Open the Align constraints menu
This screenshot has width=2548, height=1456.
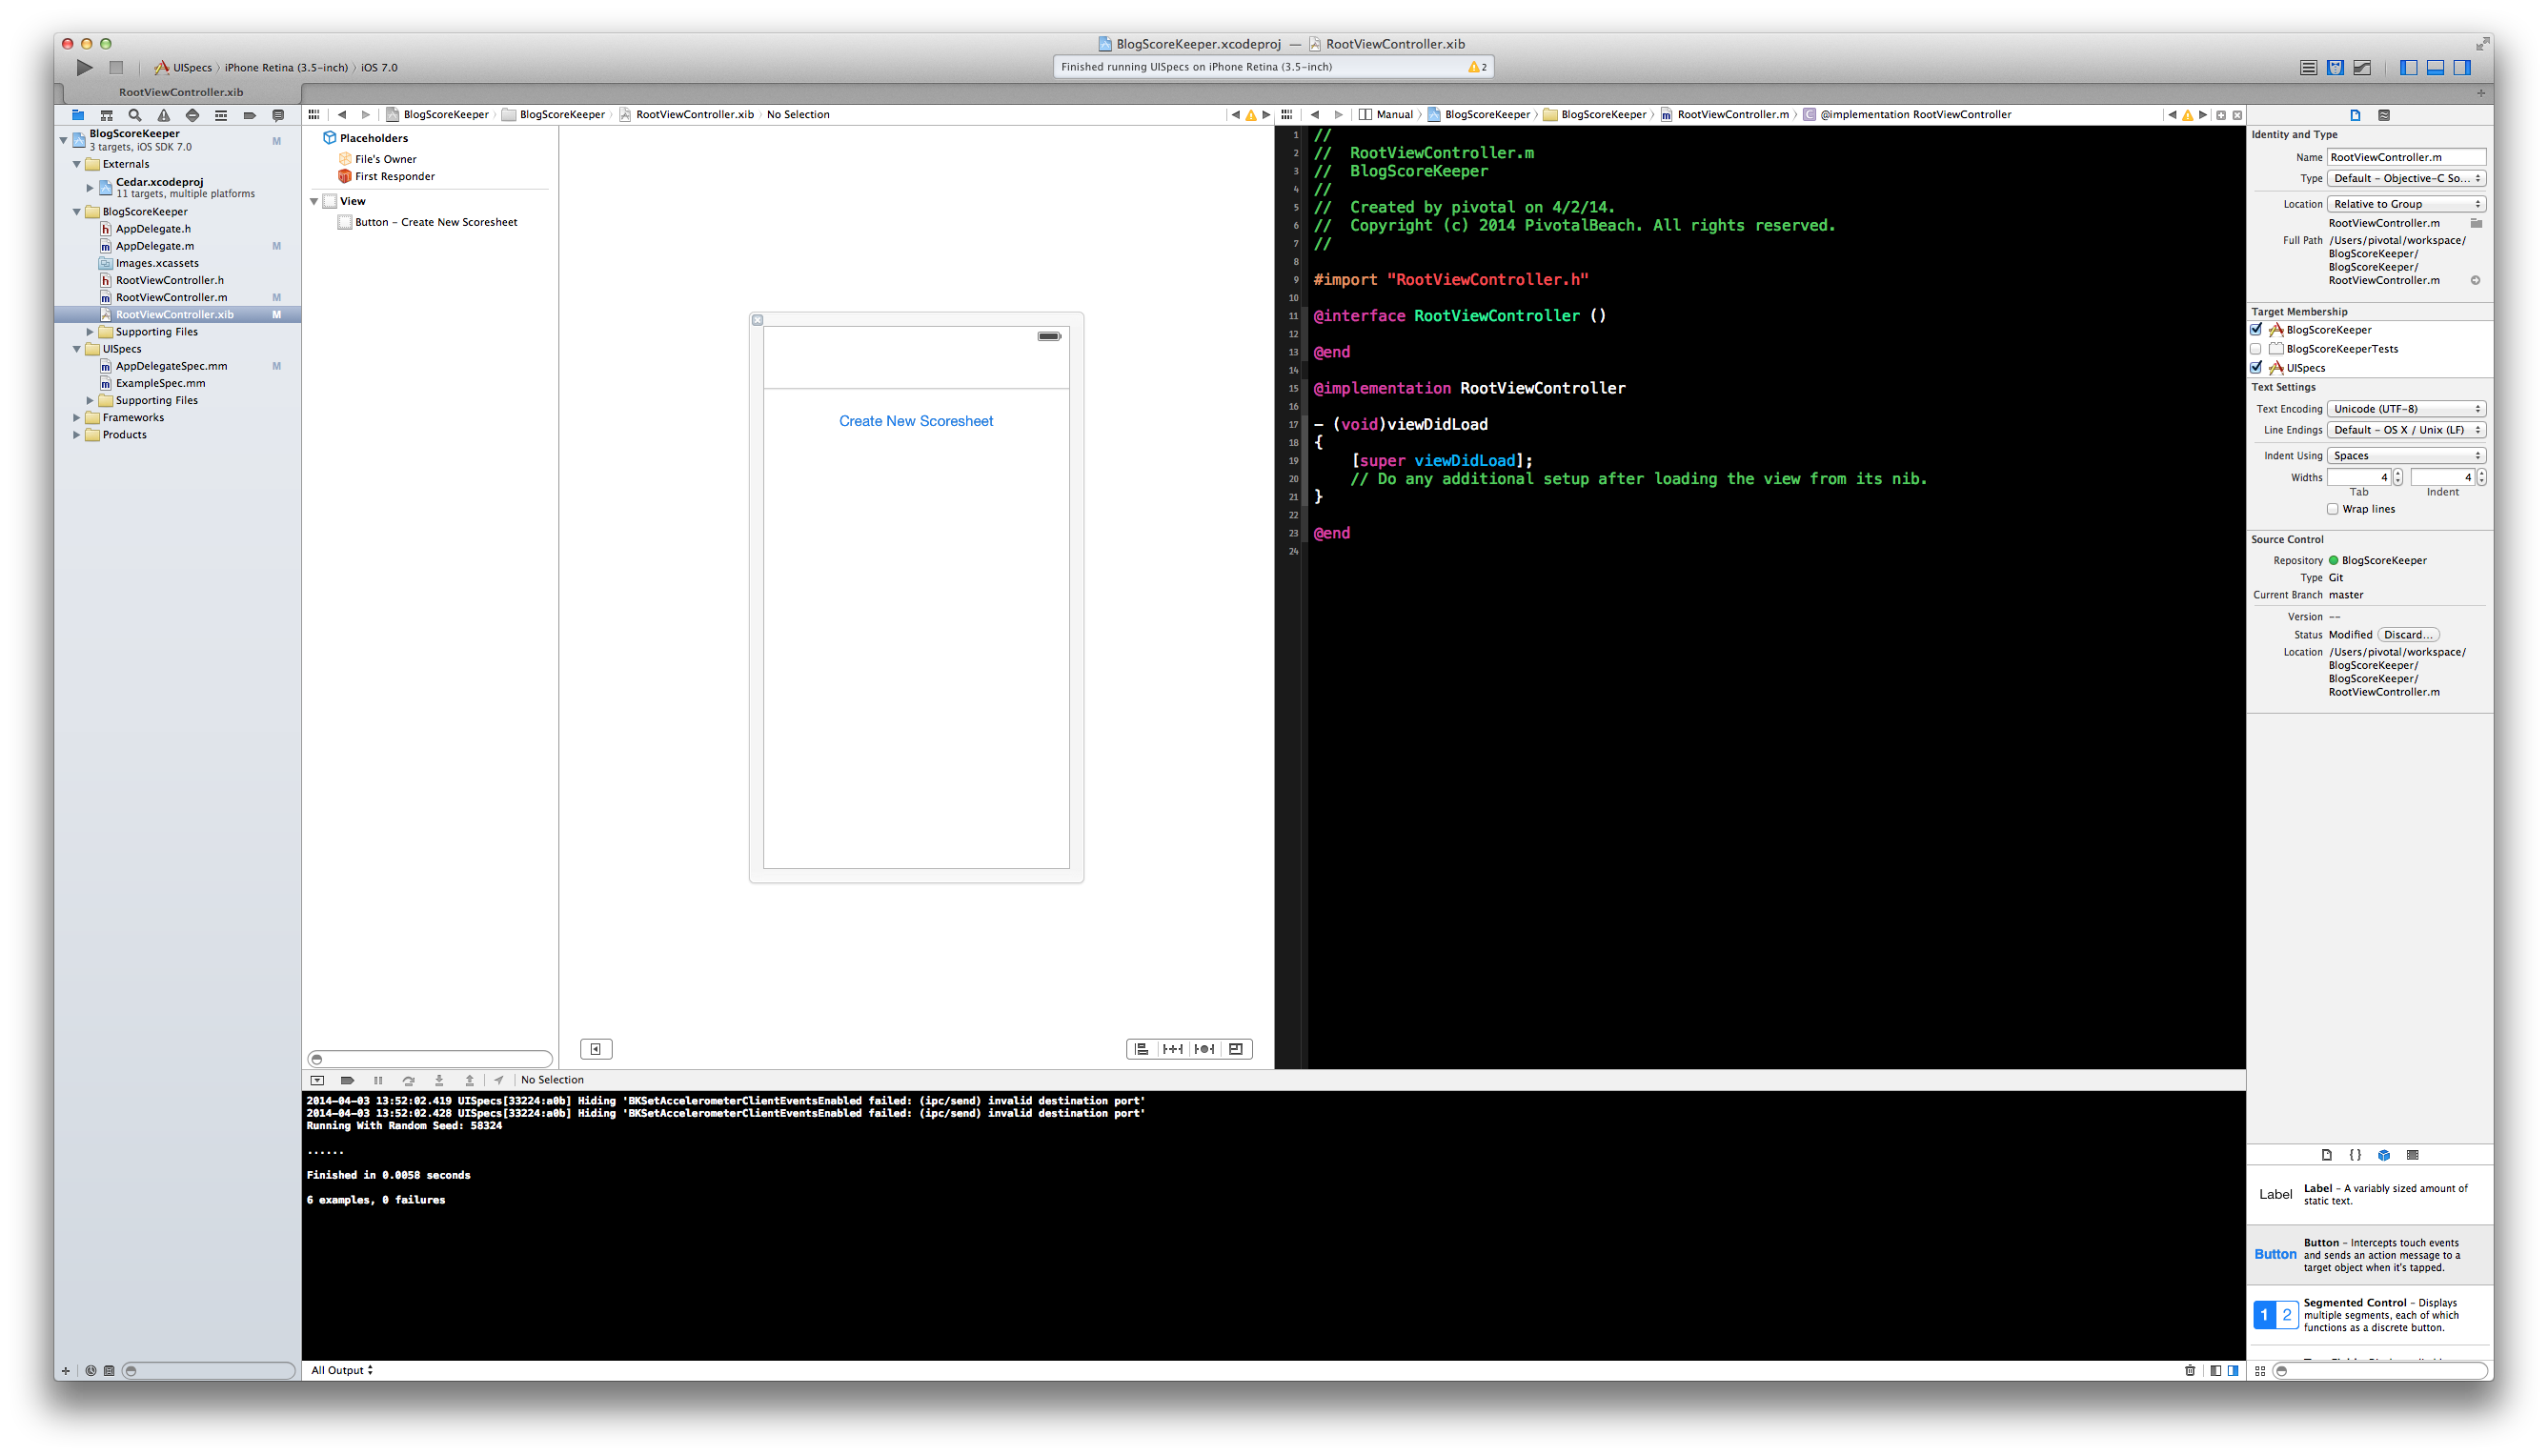[x=1142, y=1049]
